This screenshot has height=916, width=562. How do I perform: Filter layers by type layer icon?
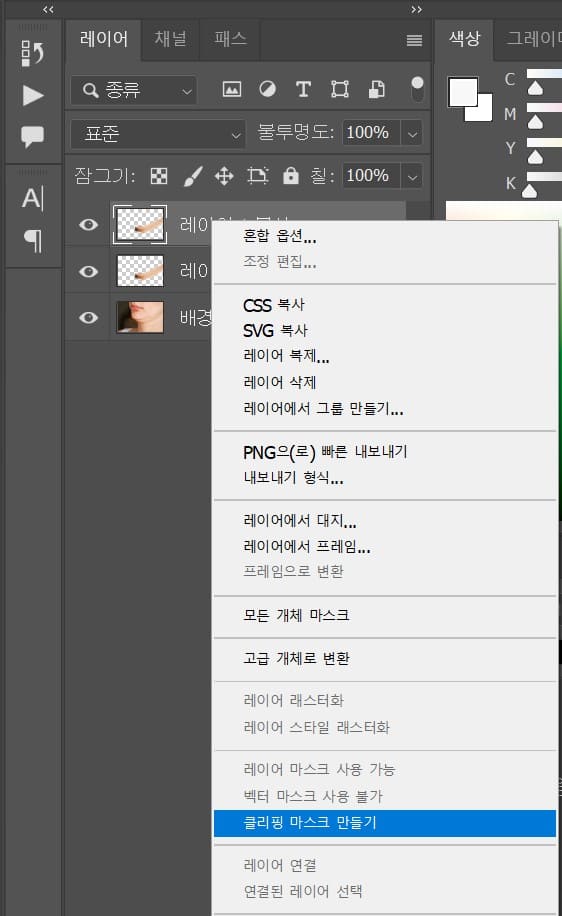tap(303, 89)
